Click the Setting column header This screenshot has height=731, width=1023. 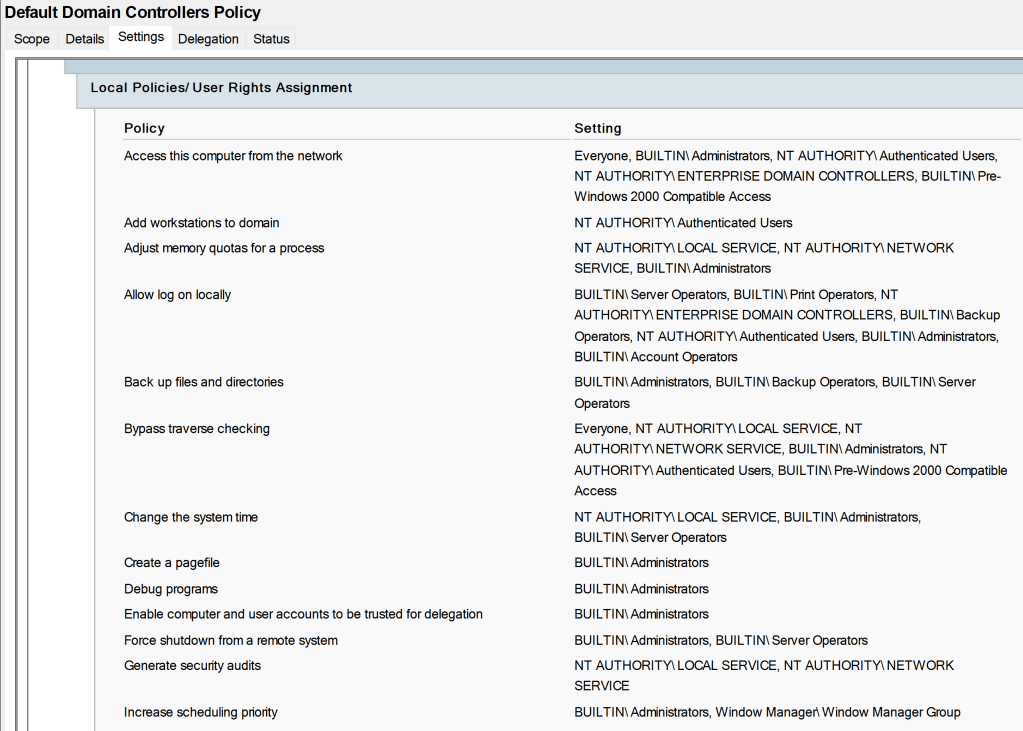tap(597, 128)
